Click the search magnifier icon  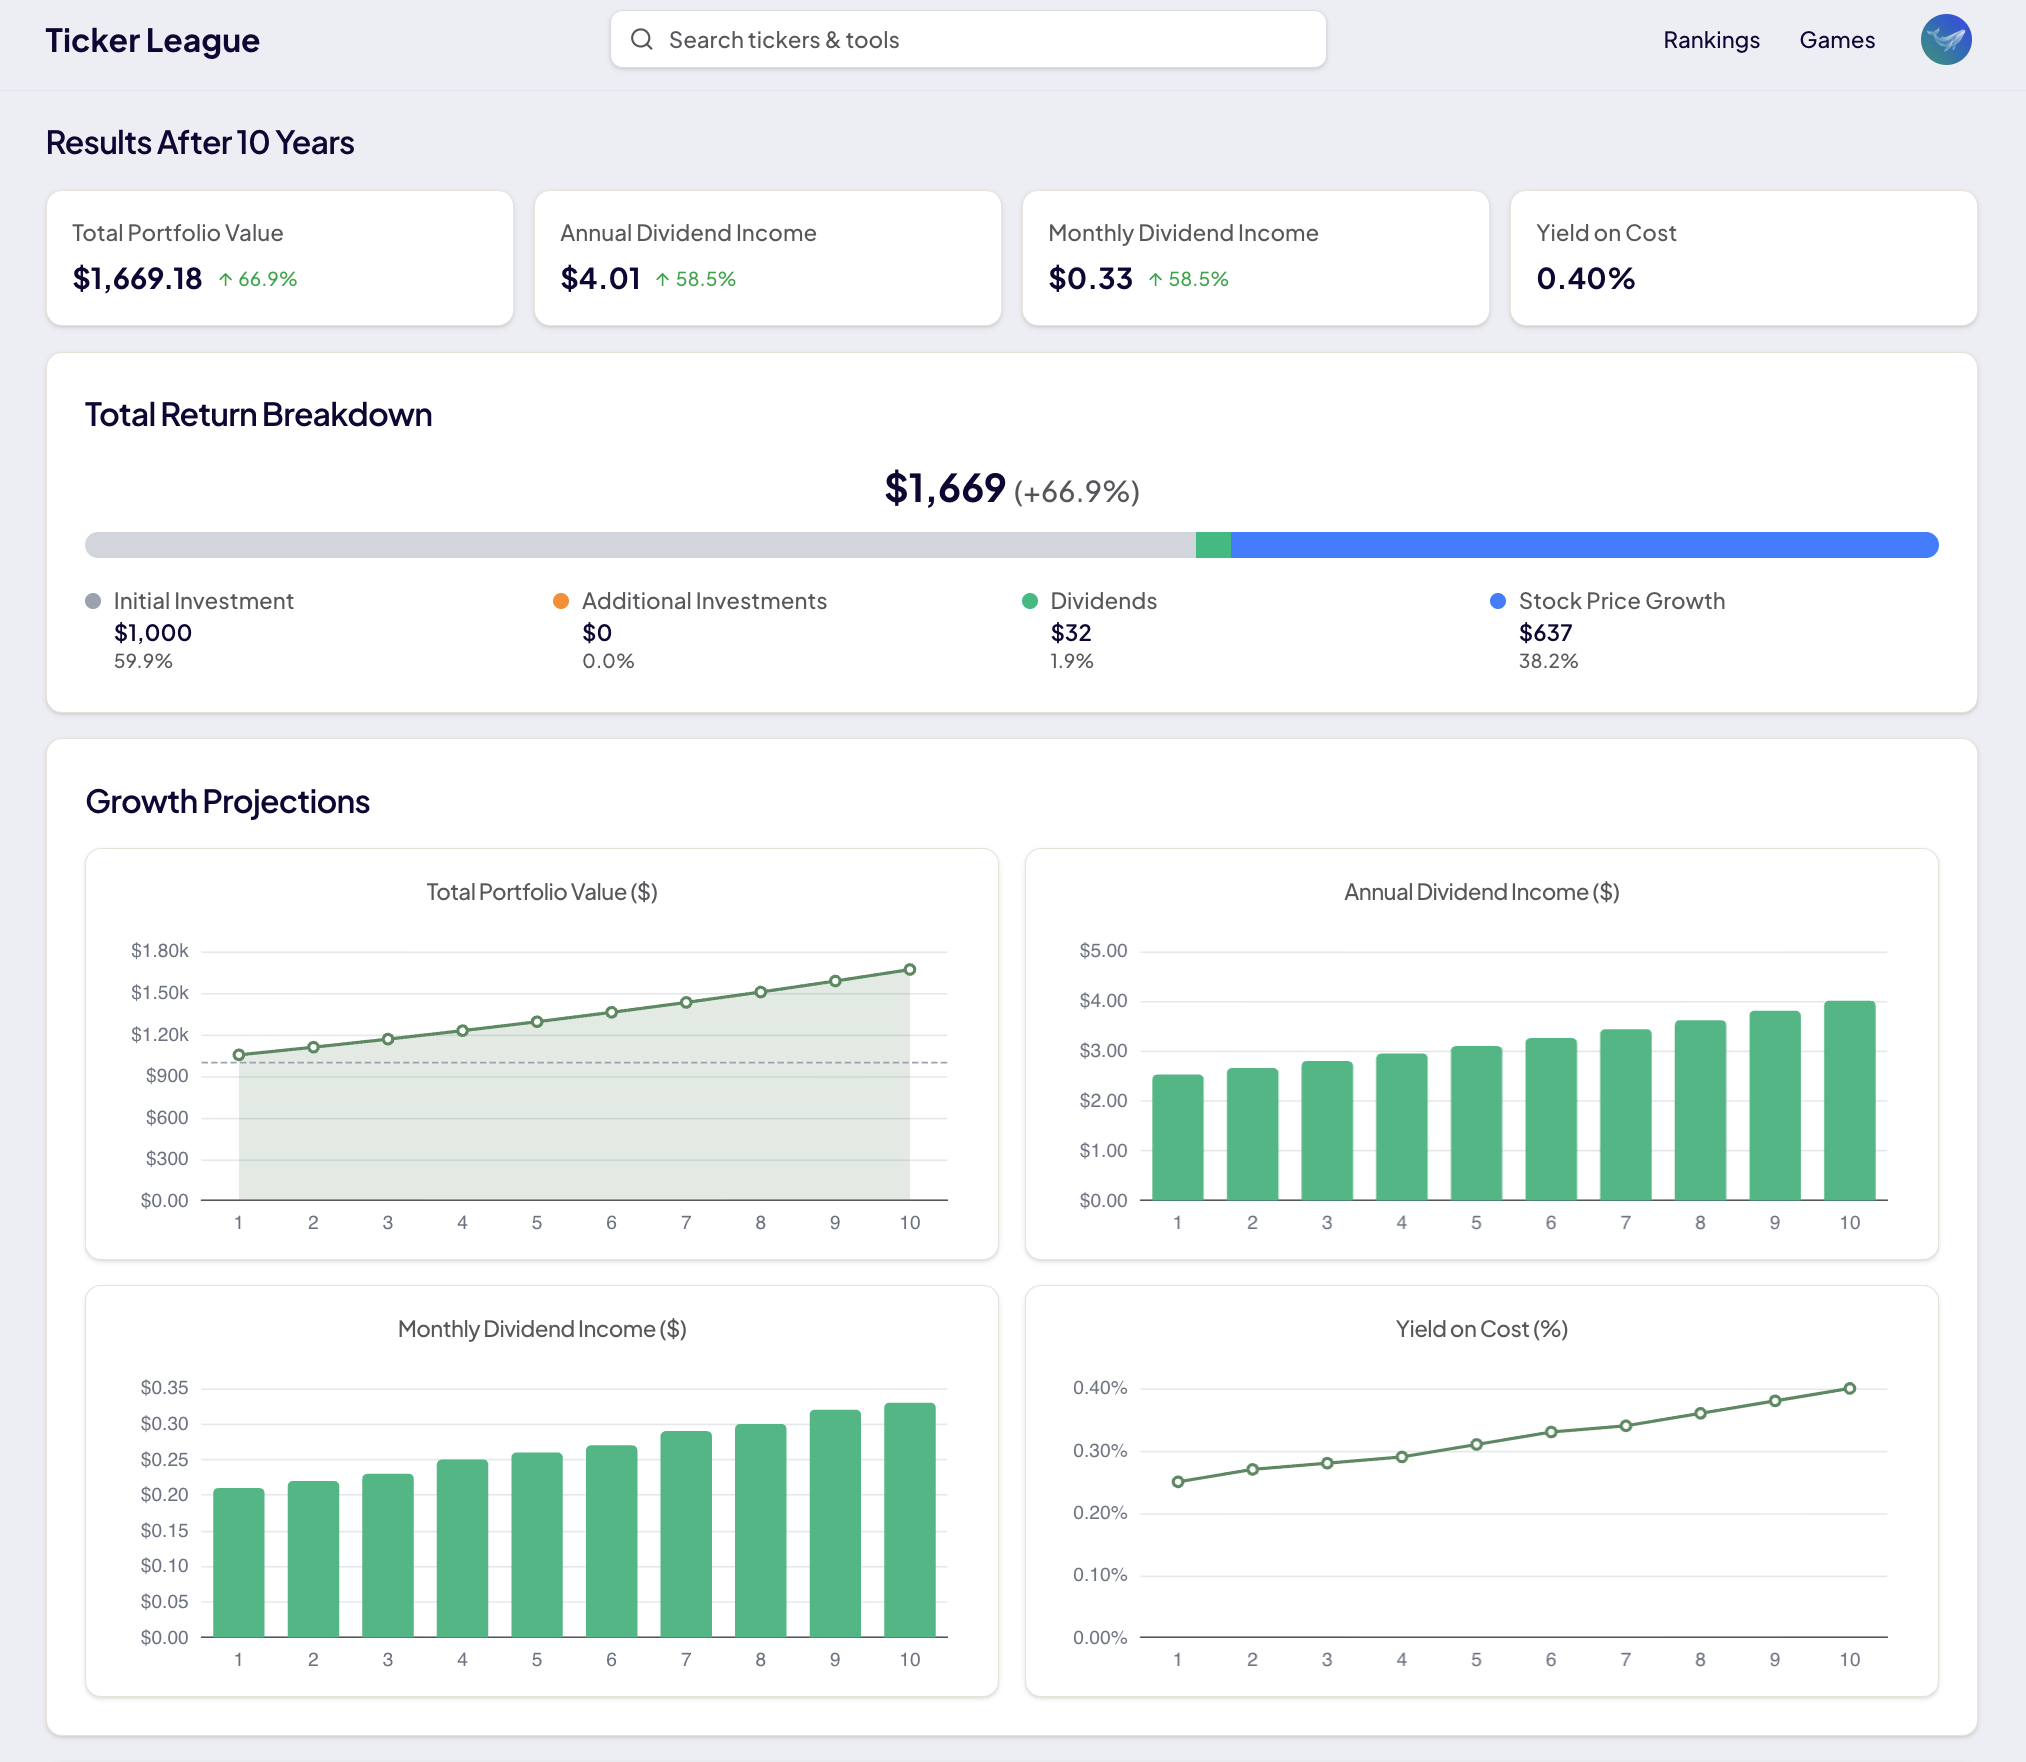[x=642, y=40]
